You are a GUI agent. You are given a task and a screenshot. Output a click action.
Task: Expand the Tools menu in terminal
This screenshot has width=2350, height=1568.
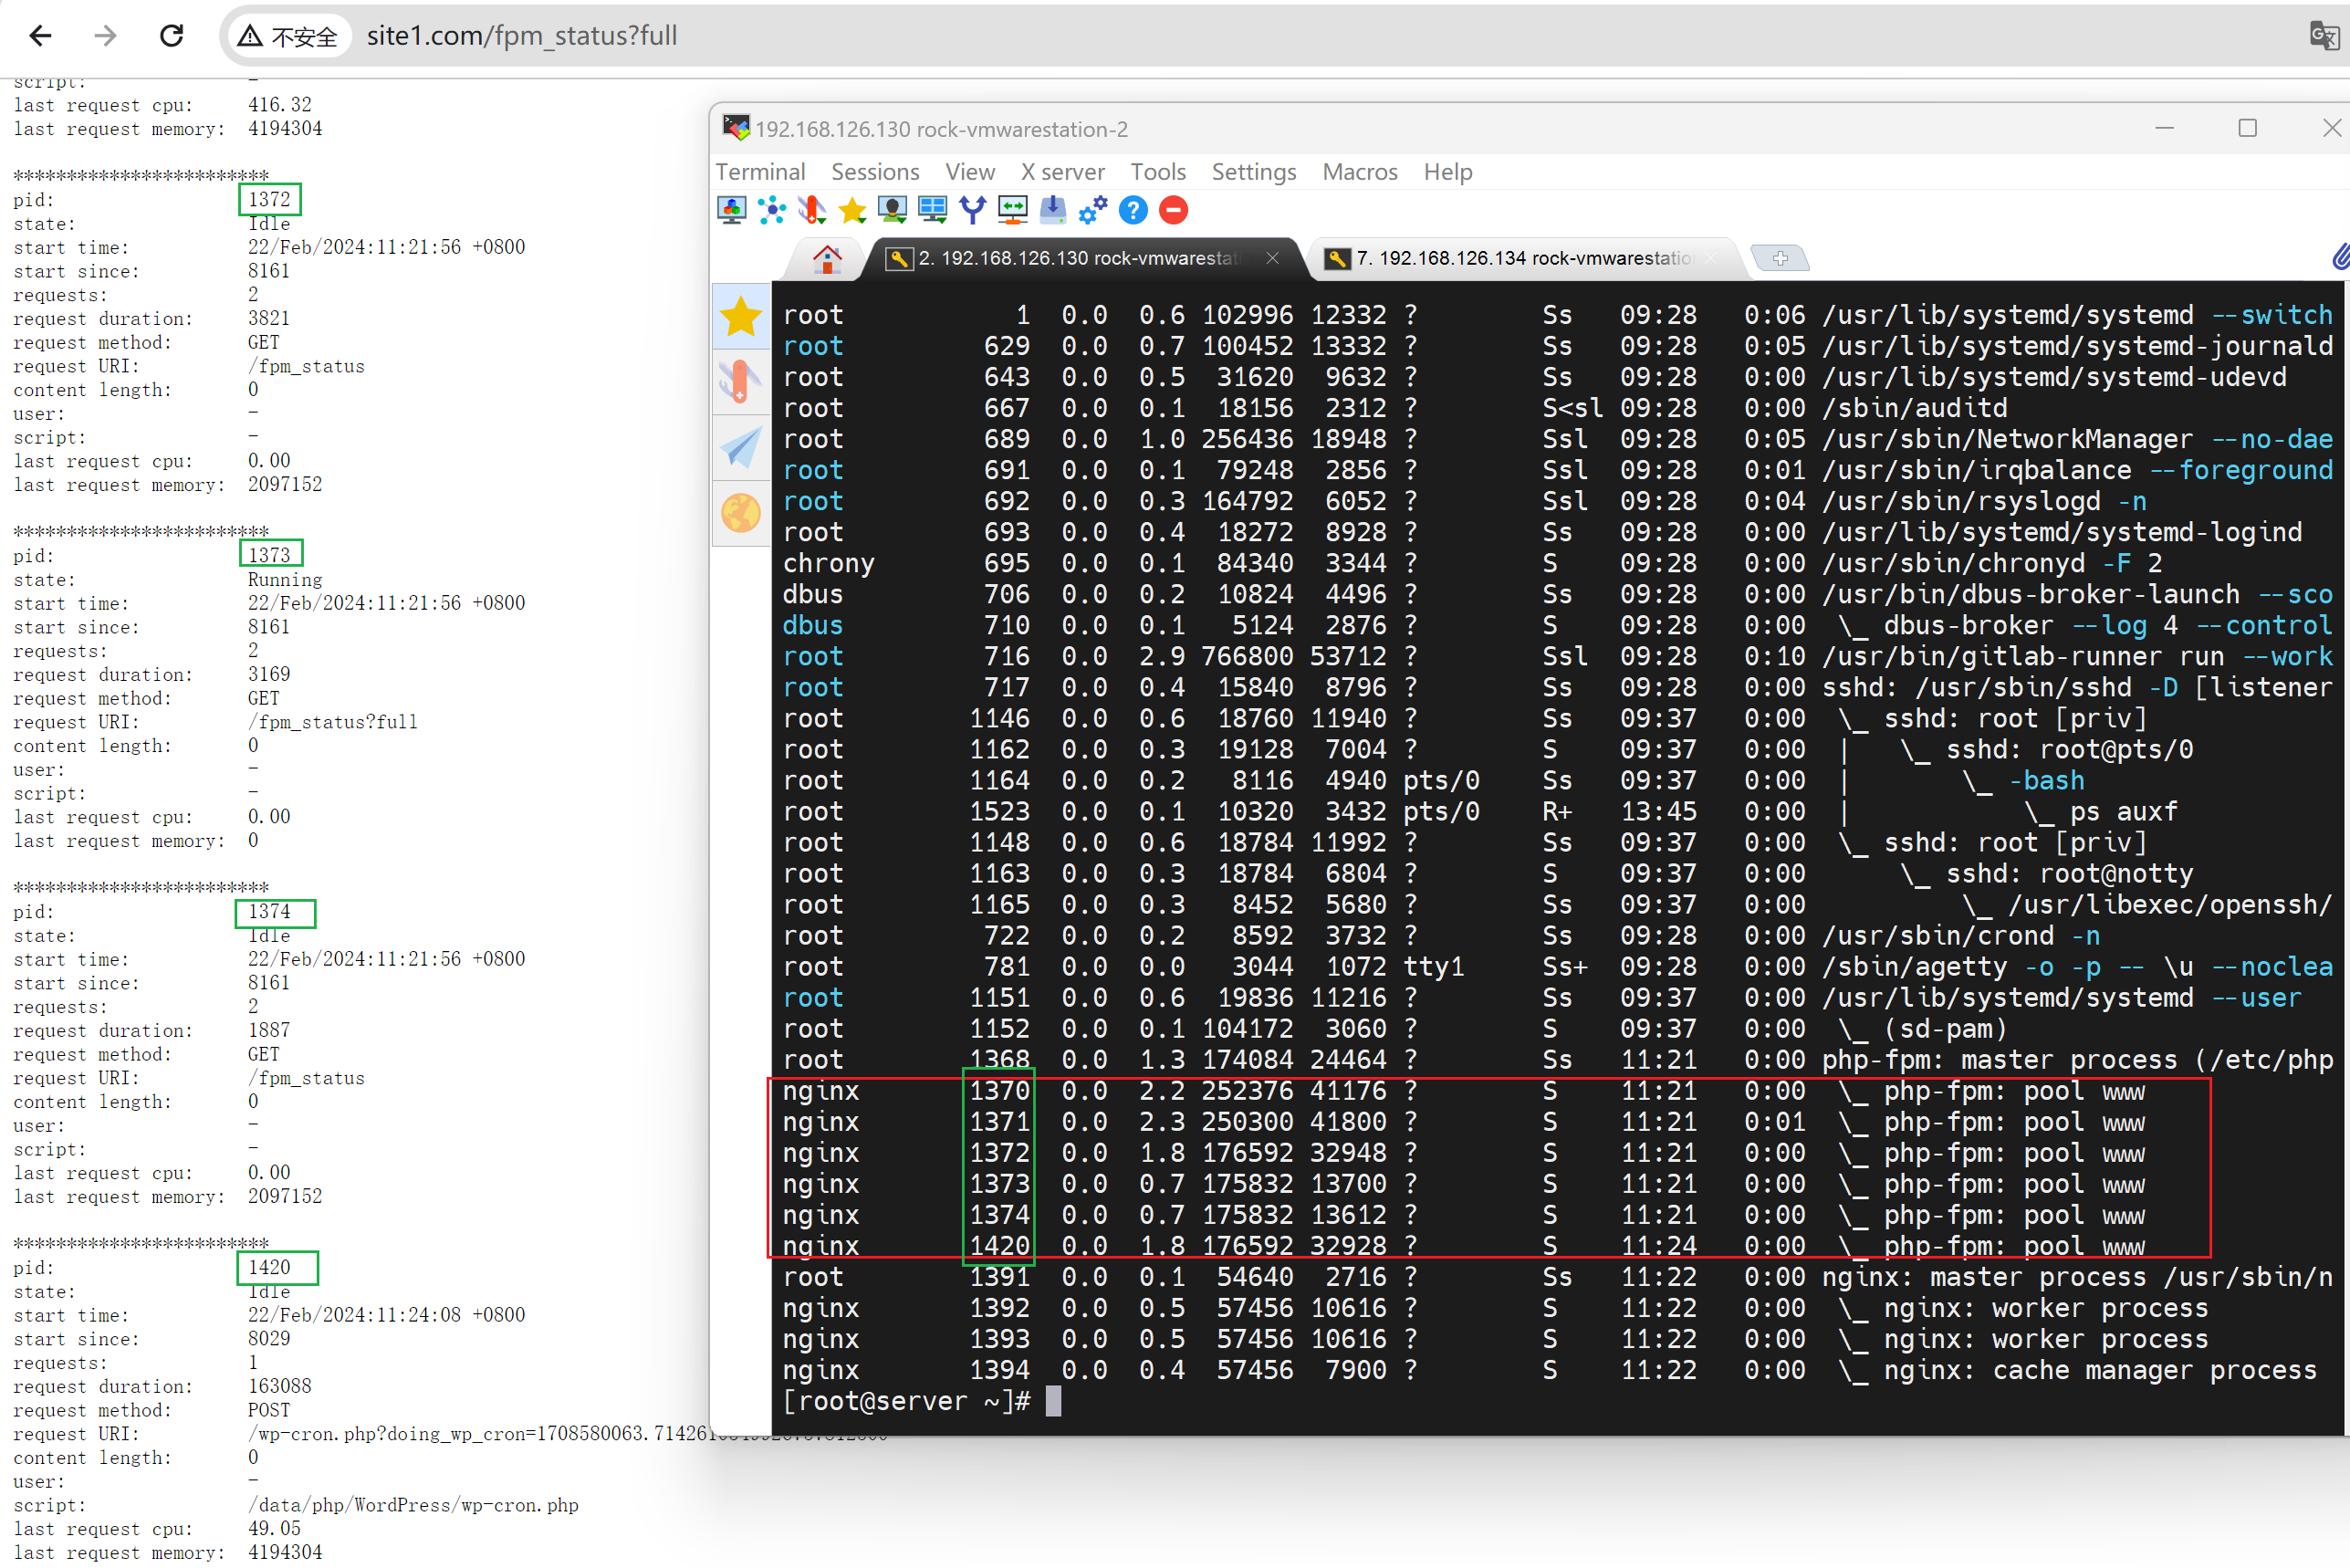[1154, 170]
